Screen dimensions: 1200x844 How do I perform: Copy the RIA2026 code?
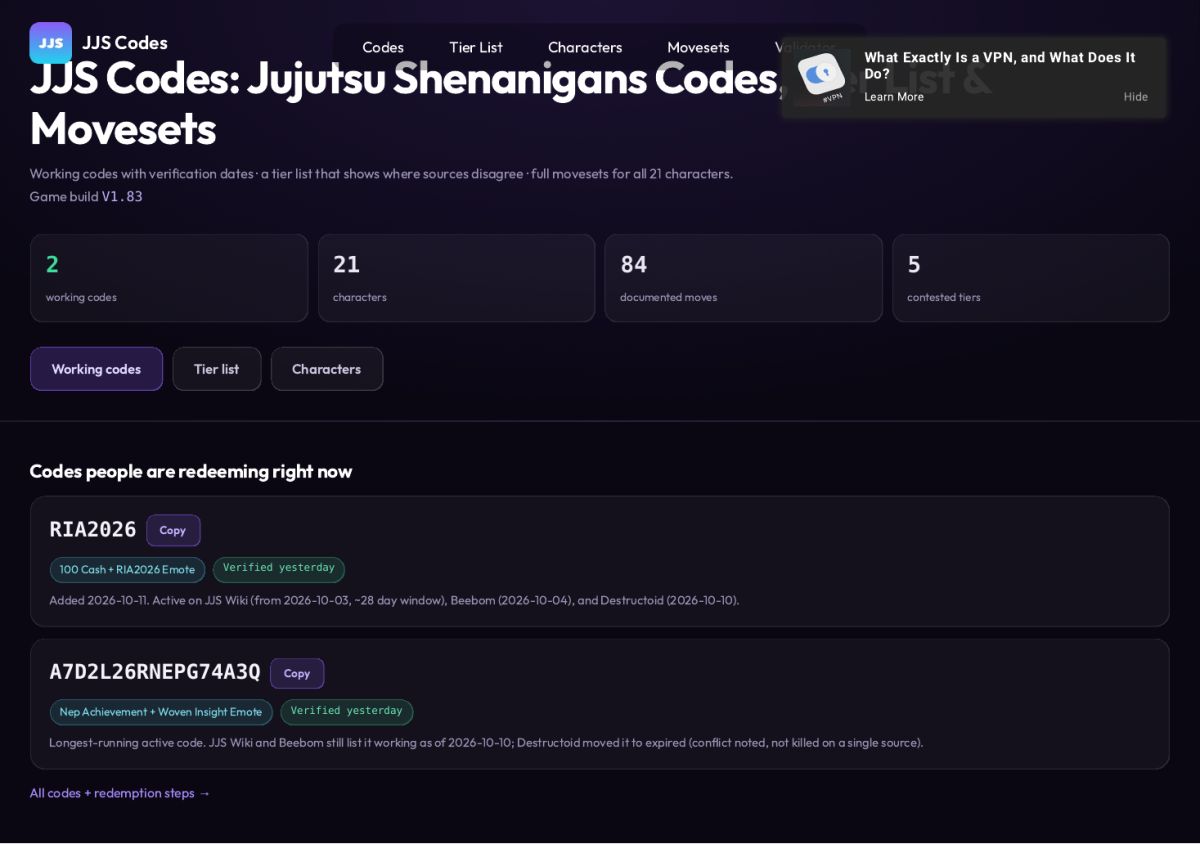point(173,530)
